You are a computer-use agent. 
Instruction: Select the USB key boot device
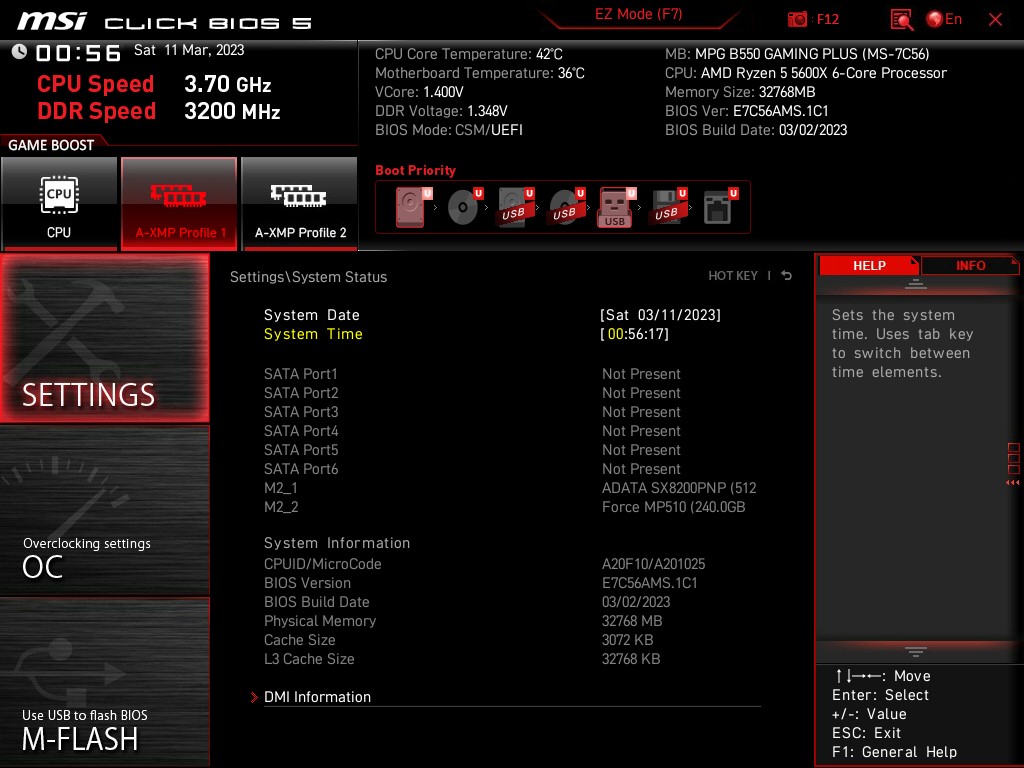point(616,207)
